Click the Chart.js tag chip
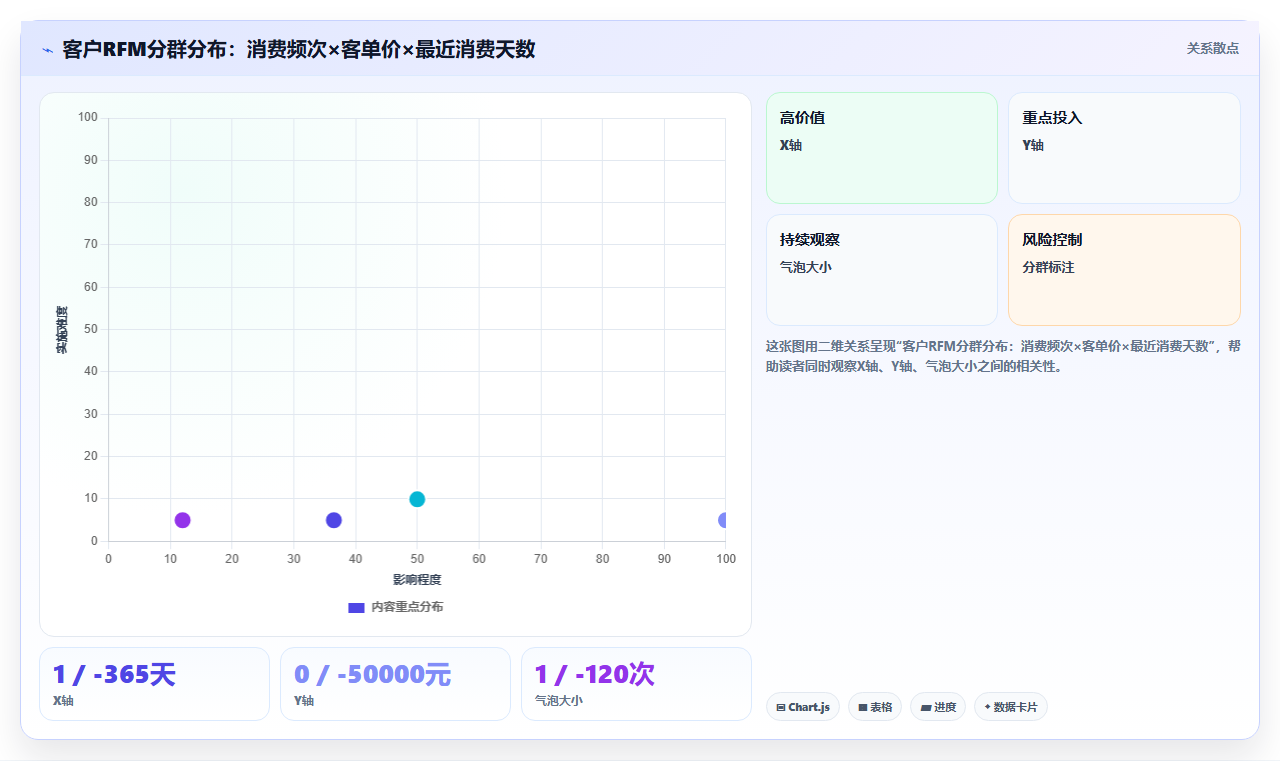This screenshot has height=761, width=1280. point(803,707)
